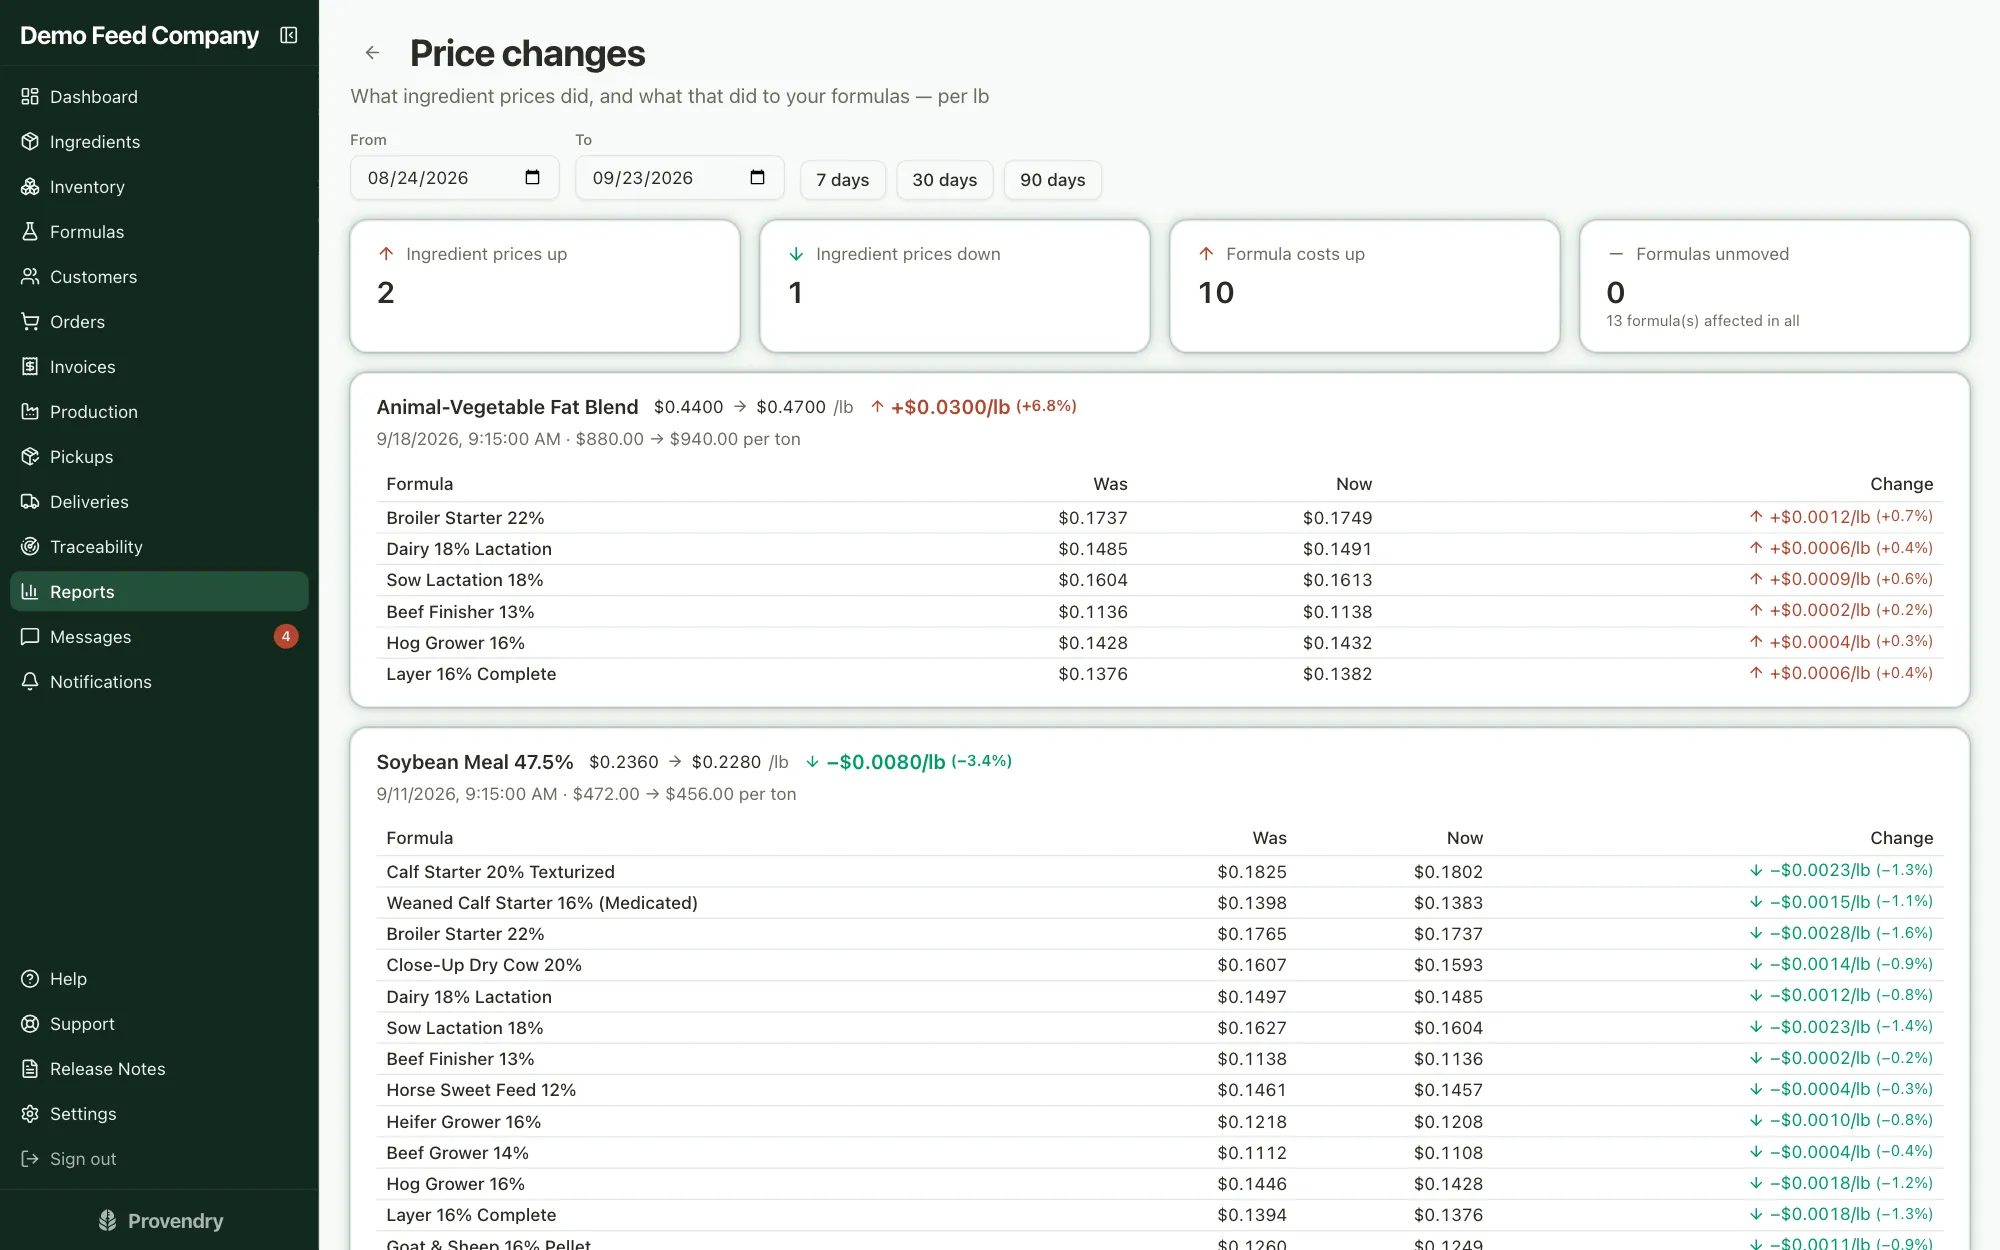
Task: Click the Settings gear icon
Action: tap(30, 1113)
